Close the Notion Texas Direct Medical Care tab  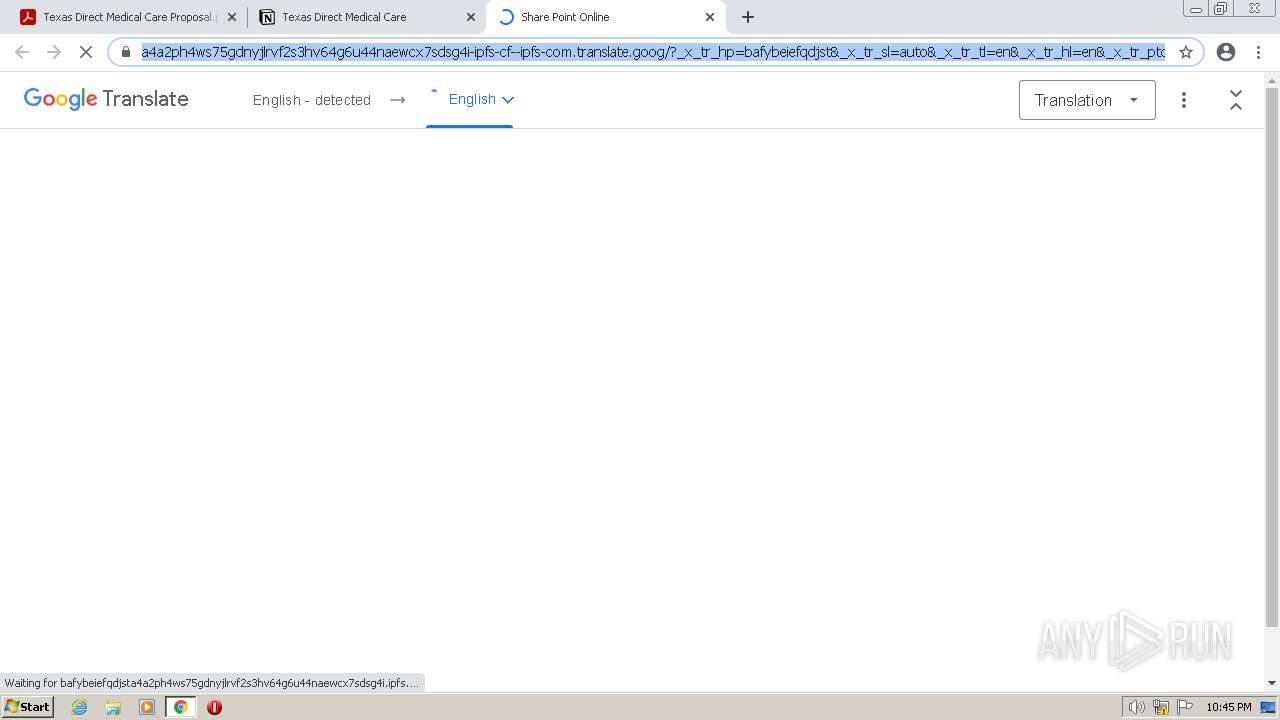pyautogui.click(x=471, y=17)
